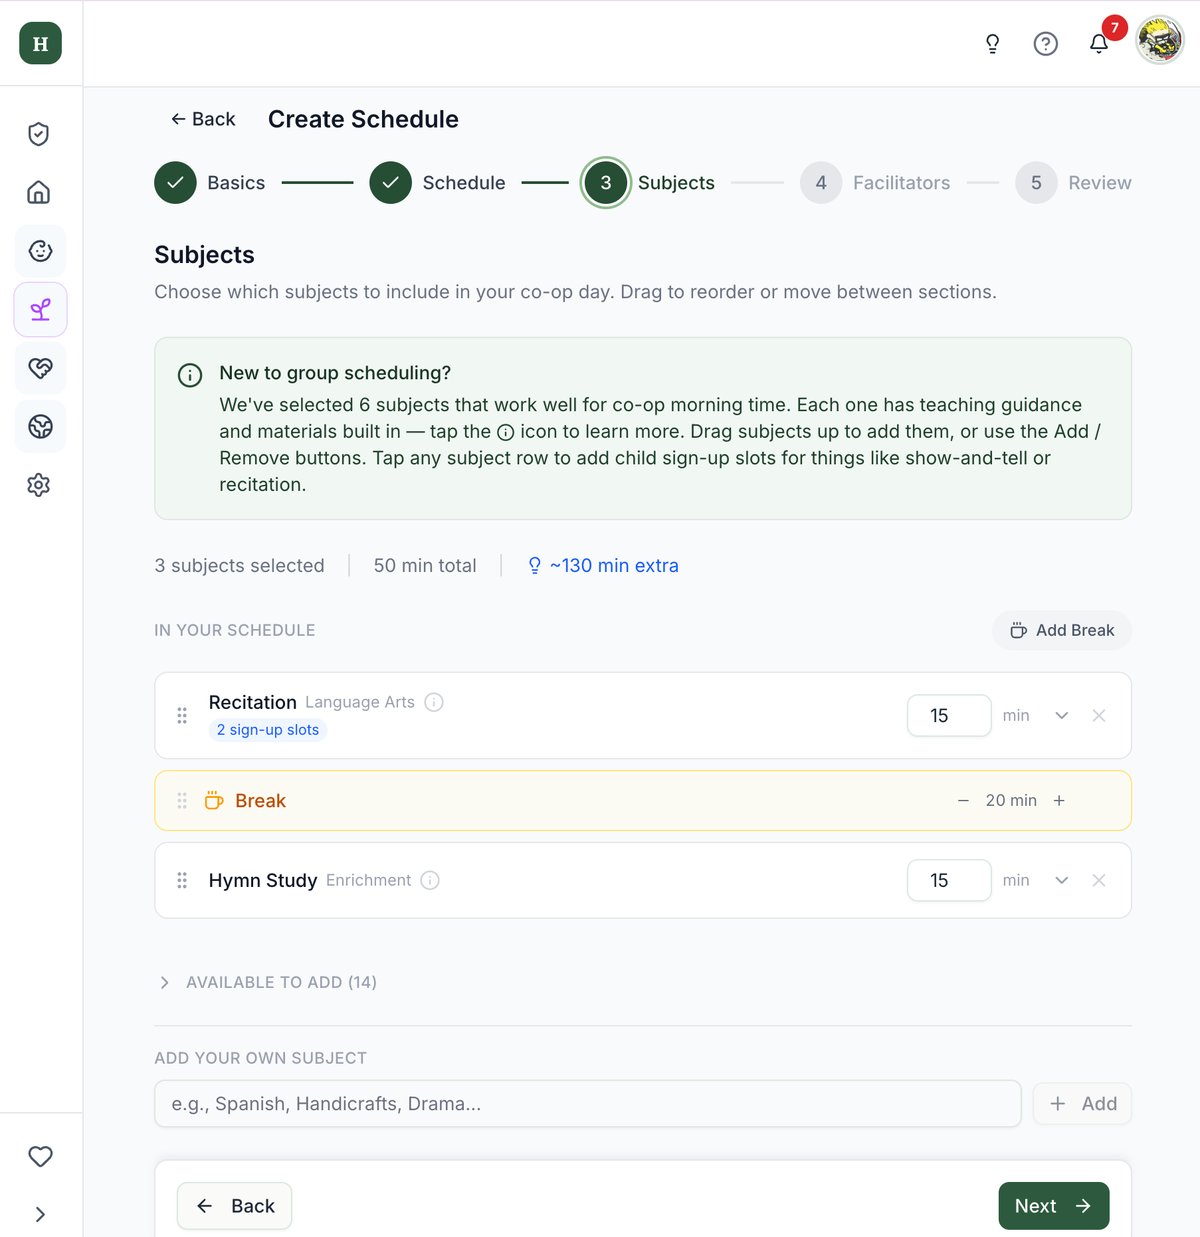This screenshot has width=1200, height=1237.
Task: Click the info icon beside Hymn Study
Action: click(430, 880)
